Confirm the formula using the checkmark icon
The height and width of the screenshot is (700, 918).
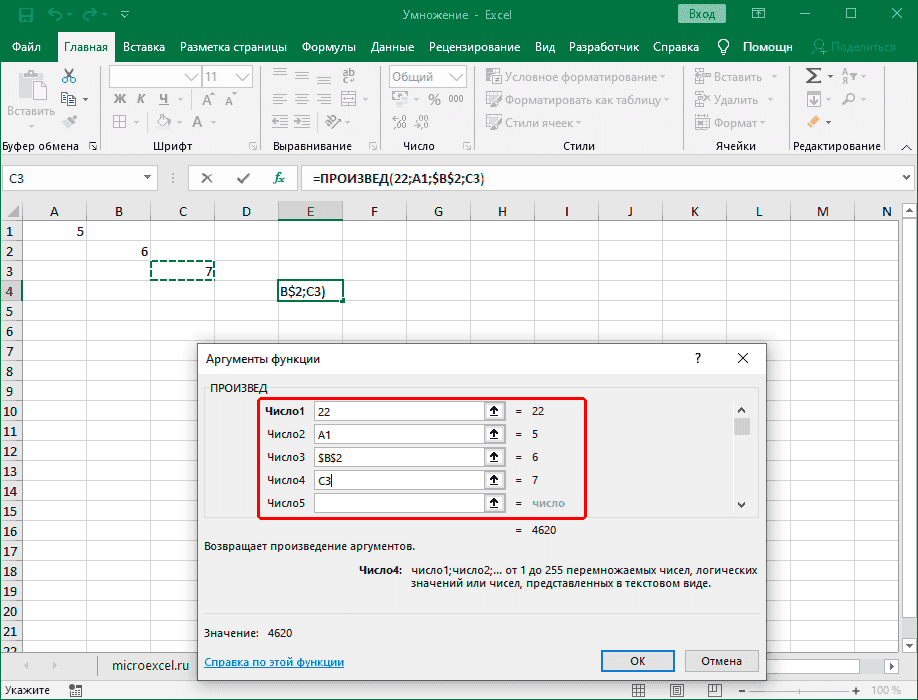(x=242, y=178)
